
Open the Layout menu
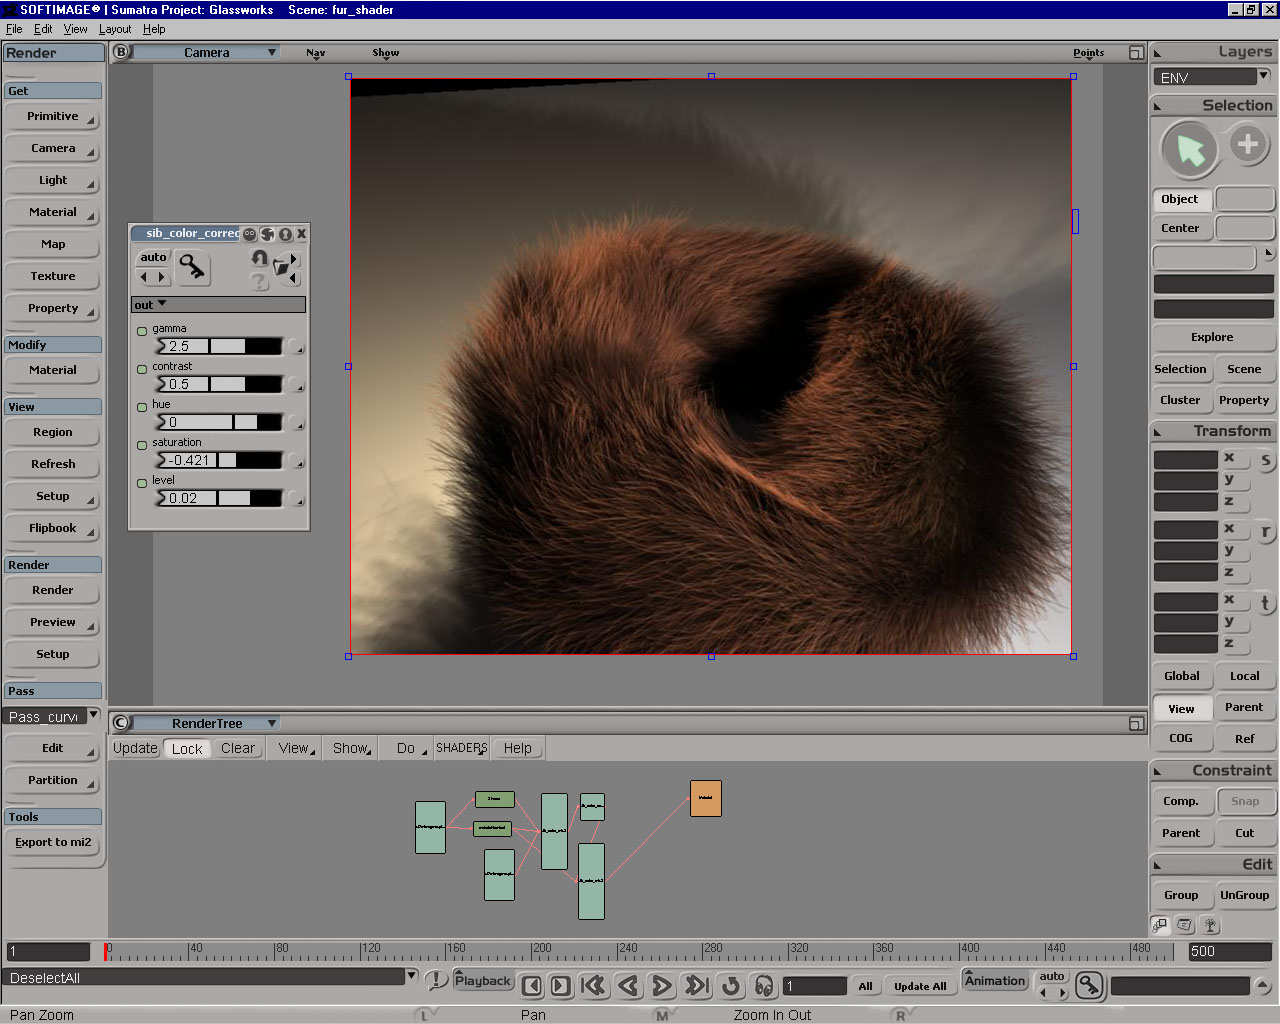pyautogui.click(x=114, y=29)
